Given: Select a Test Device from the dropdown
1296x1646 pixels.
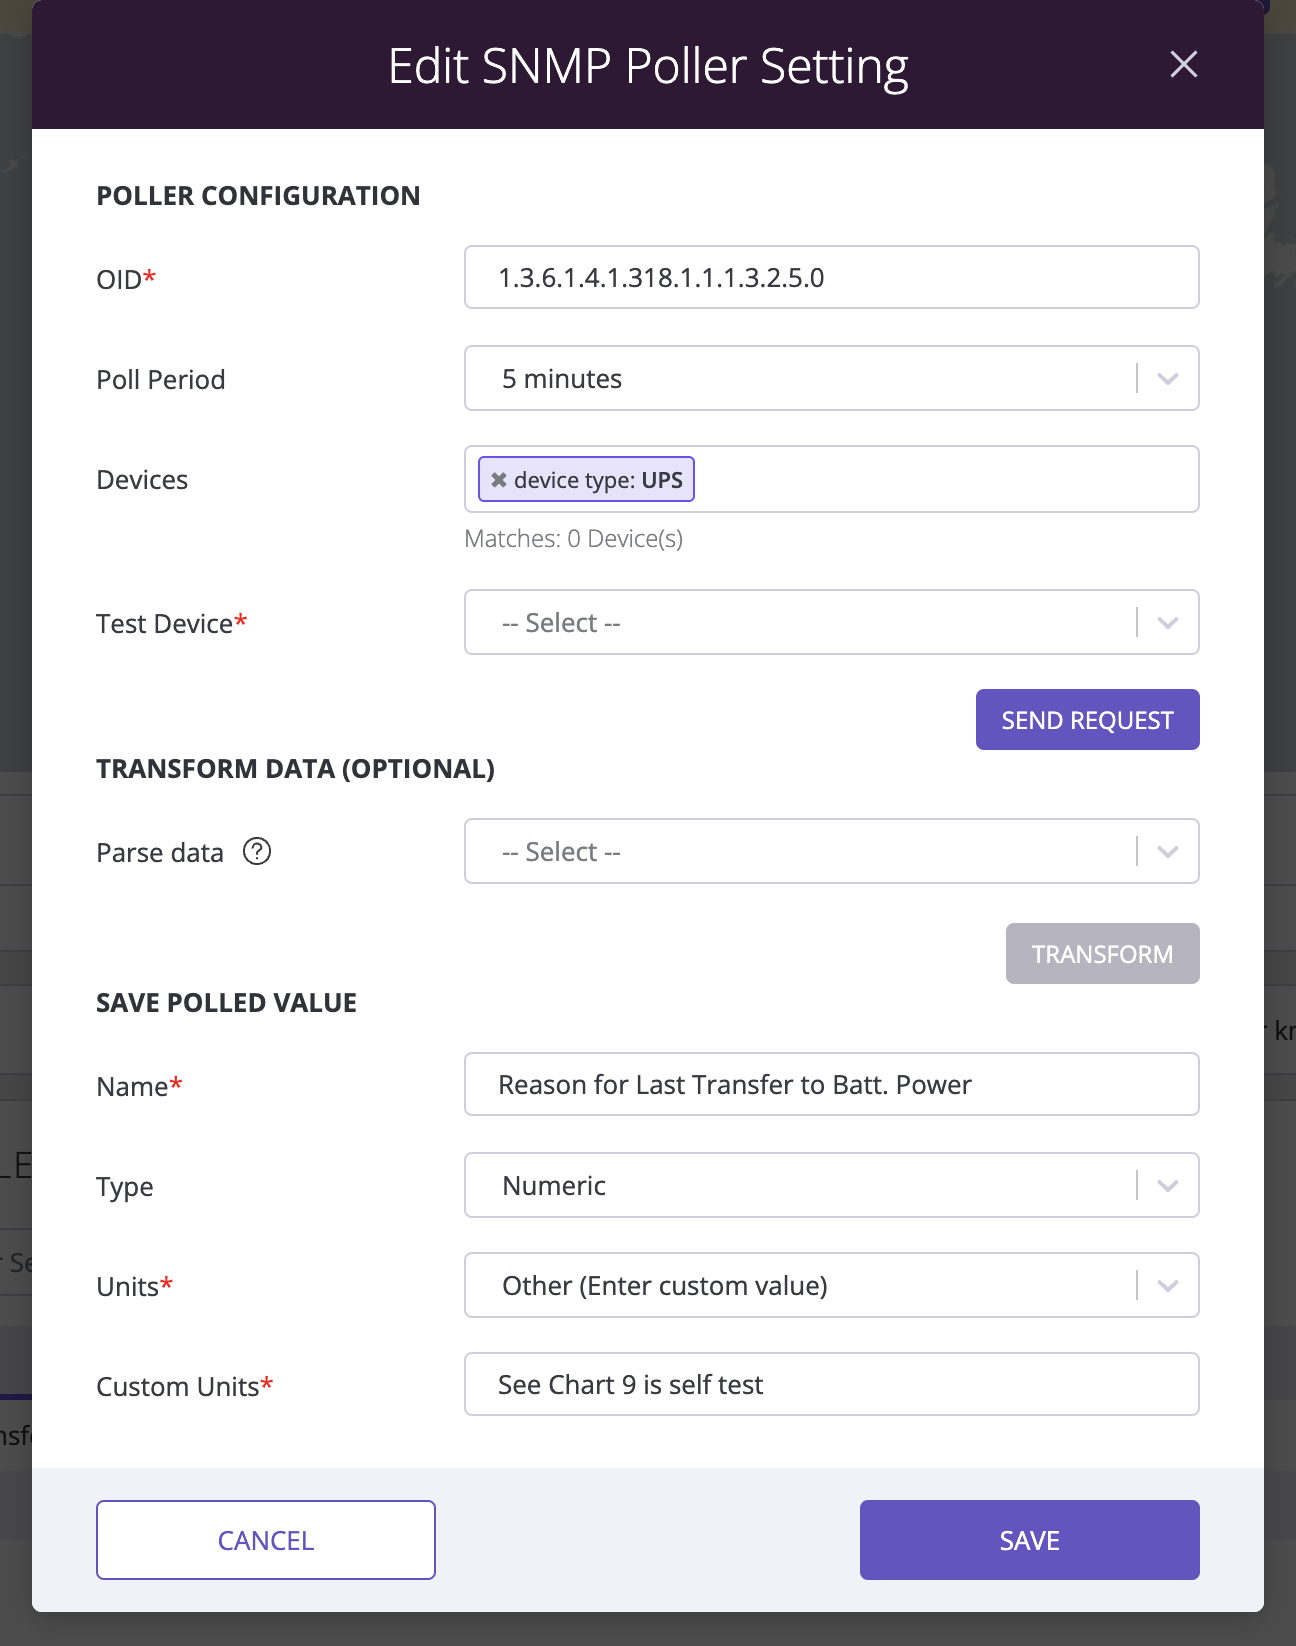Looking at the screenshot, I should [x=832, y=622].
